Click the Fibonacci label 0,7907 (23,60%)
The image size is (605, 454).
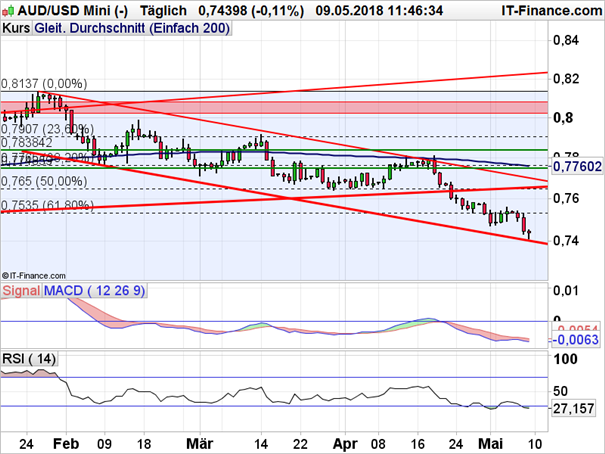click(x=47, y=129)
